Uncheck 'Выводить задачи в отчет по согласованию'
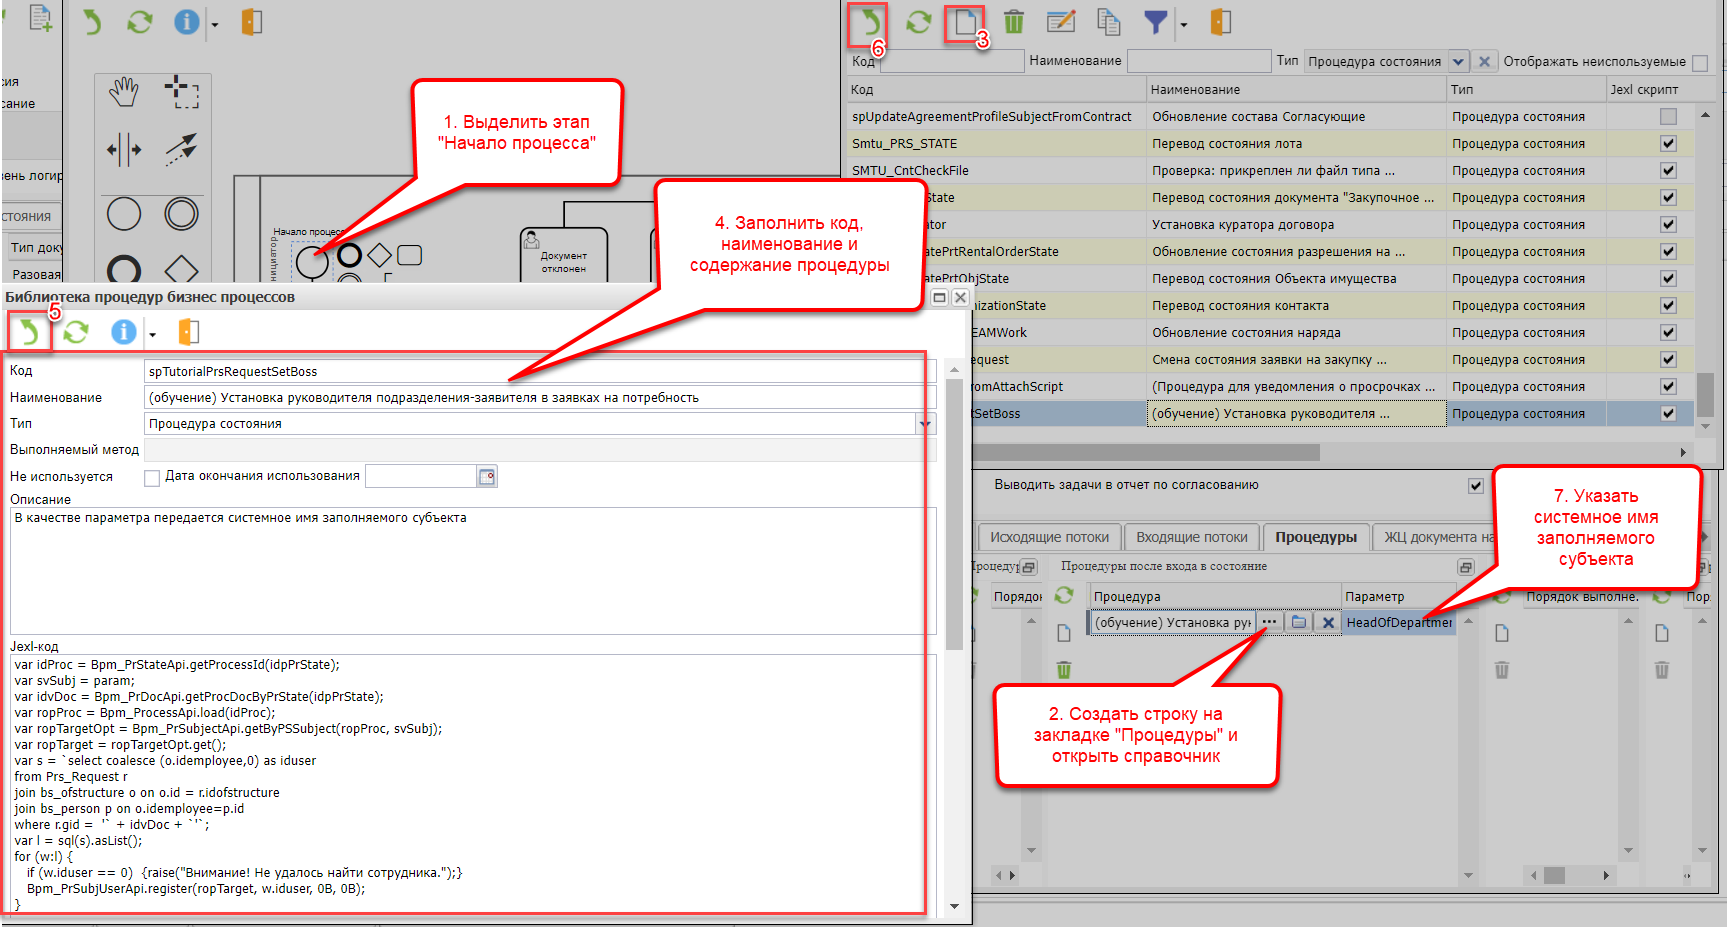 point(1475,486)
